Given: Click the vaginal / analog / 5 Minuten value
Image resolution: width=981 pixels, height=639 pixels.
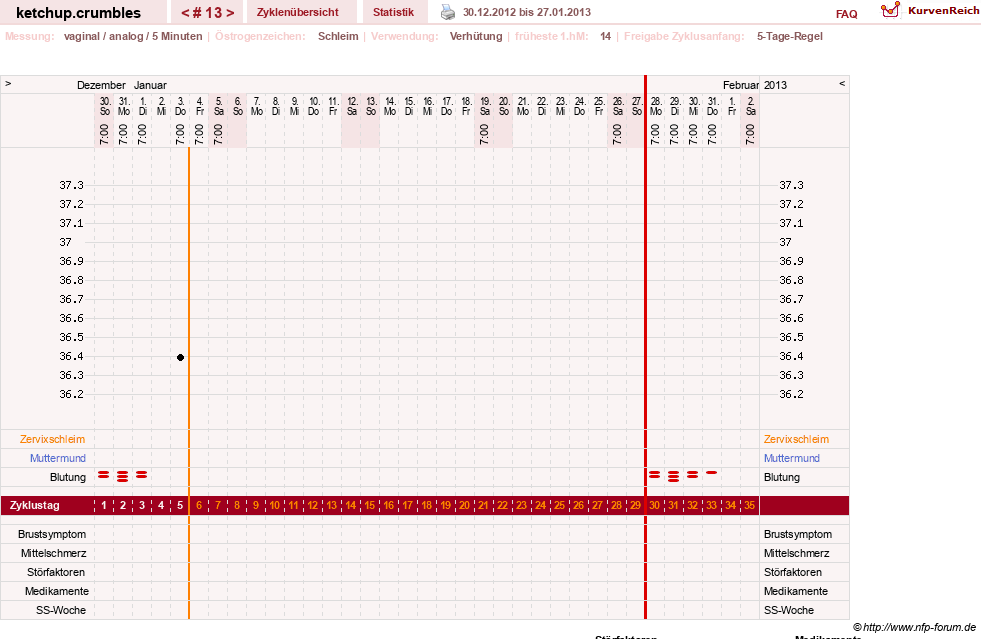Looking at the screenshot, I should [133, 36].
